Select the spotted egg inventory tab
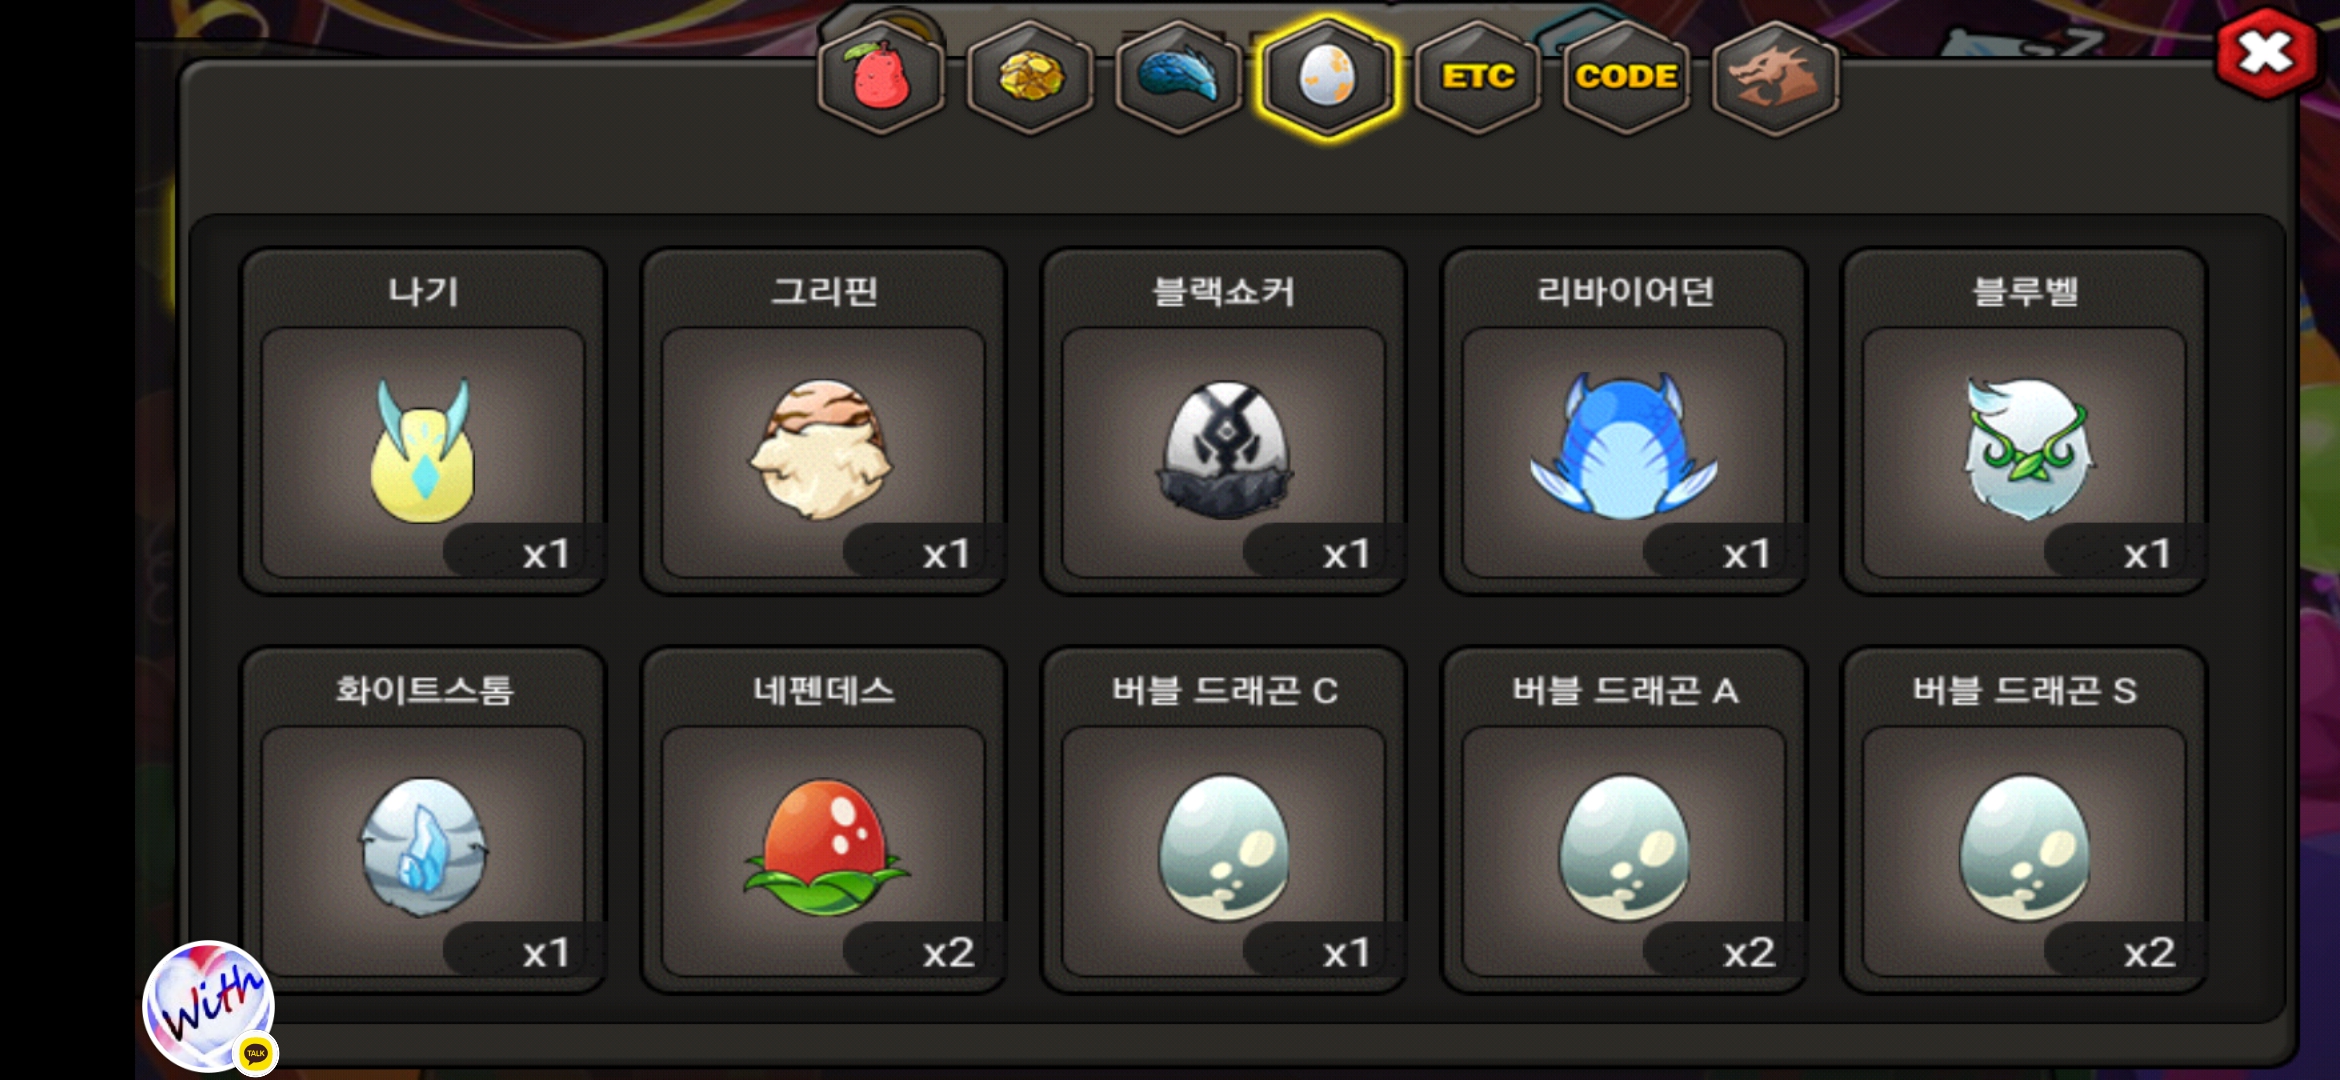This screenshot has width=2340, height=1080. (1327, 77)
